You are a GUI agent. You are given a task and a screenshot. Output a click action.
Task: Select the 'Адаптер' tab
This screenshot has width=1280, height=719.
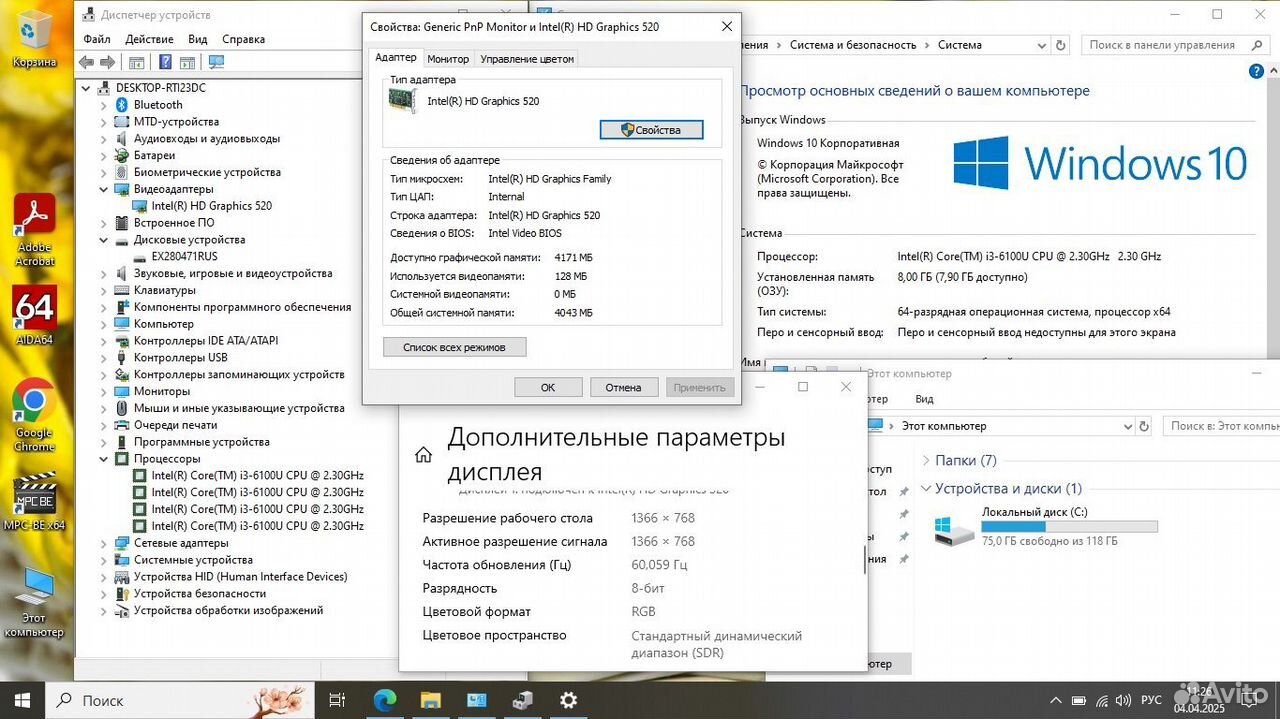click(395, 58)
